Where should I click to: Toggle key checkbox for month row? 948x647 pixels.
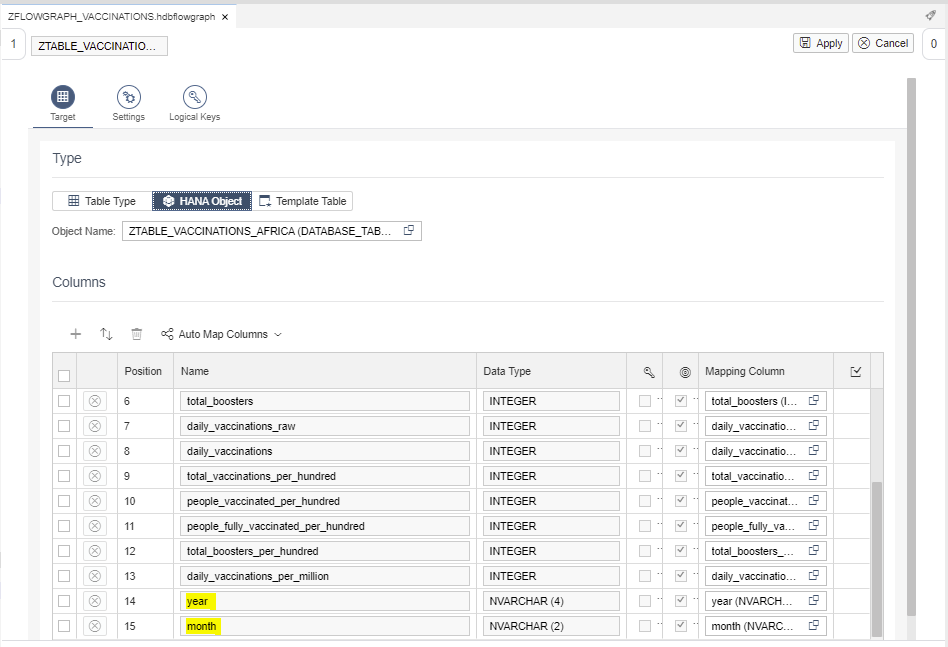645,626
